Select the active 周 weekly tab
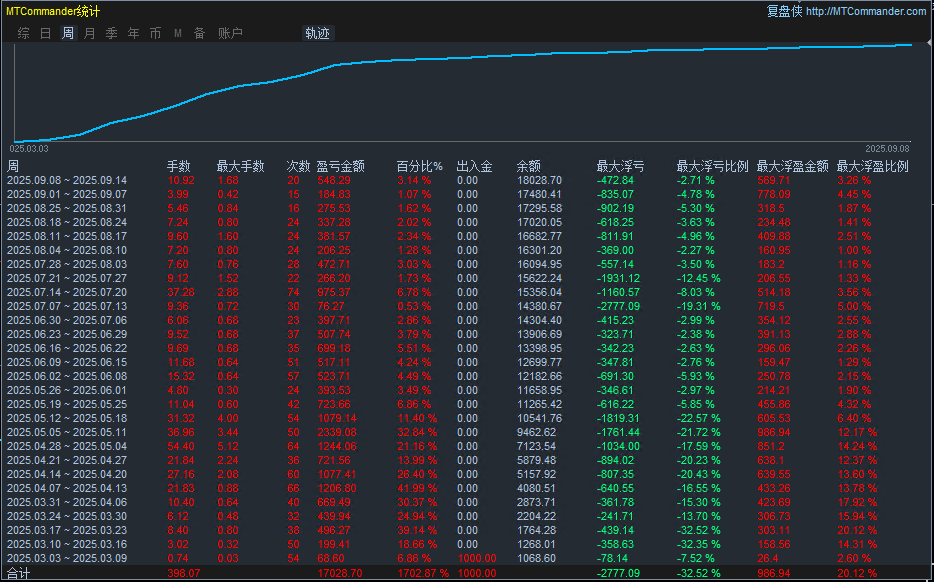934x582 pixels. coord(67,33)
